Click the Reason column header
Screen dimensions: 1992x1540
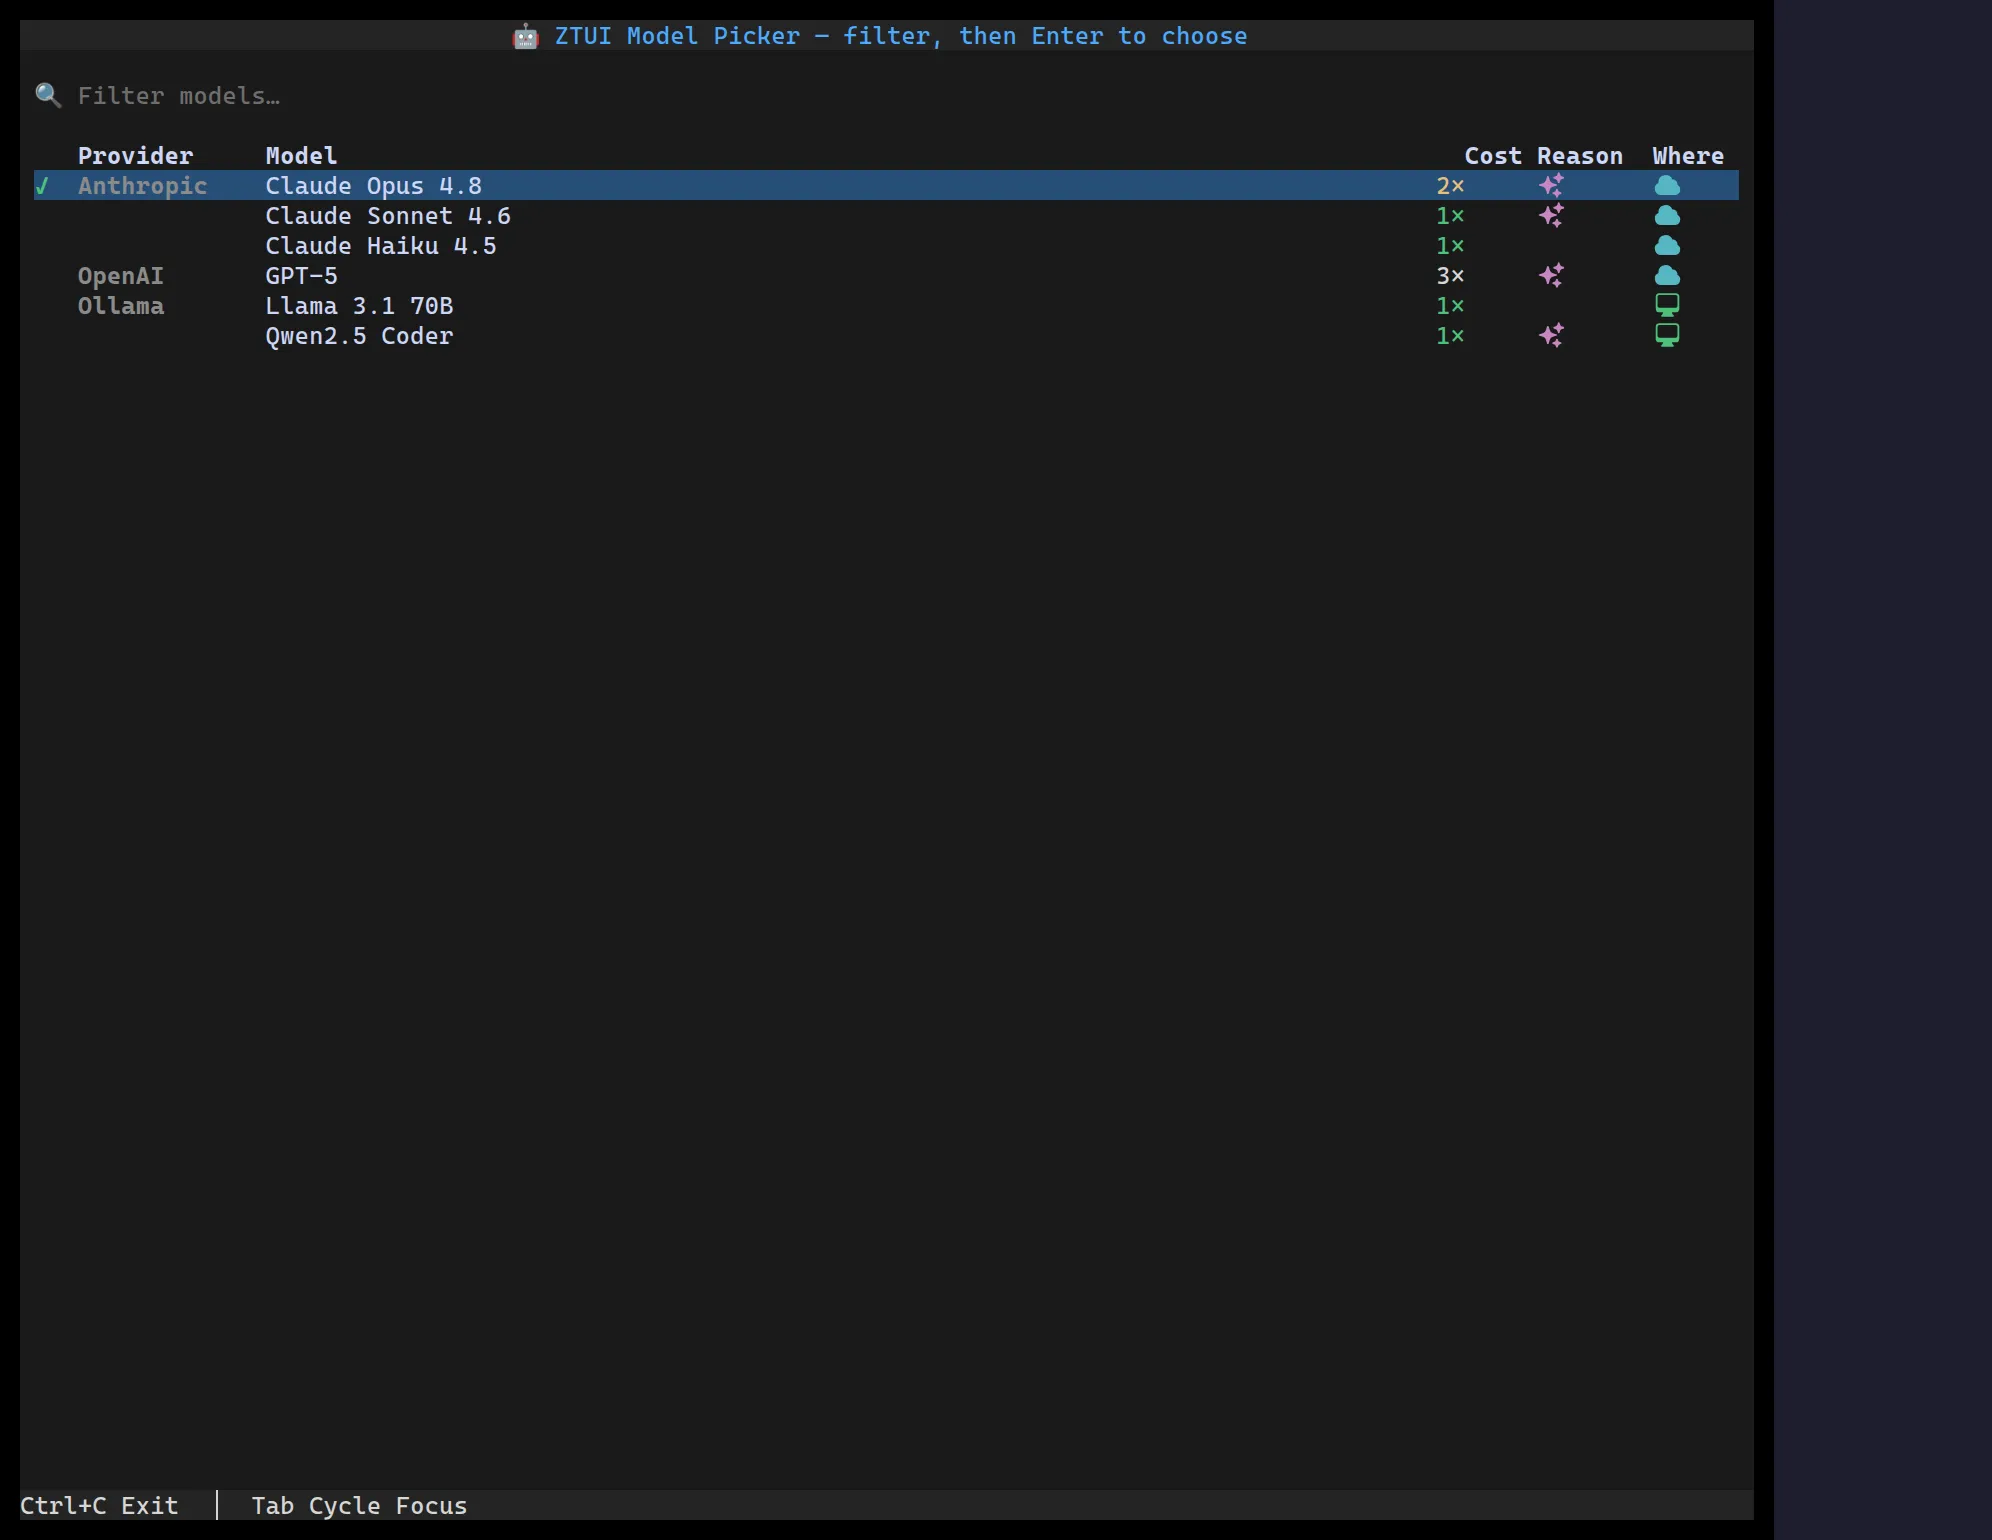coord(1580,156)
